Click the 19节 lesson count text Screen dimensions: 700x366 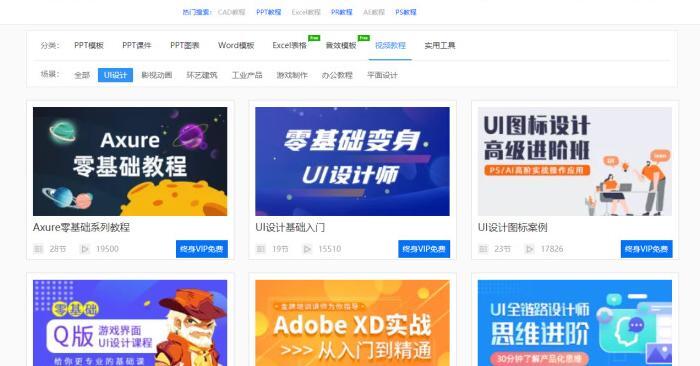[x=280, y=249]
